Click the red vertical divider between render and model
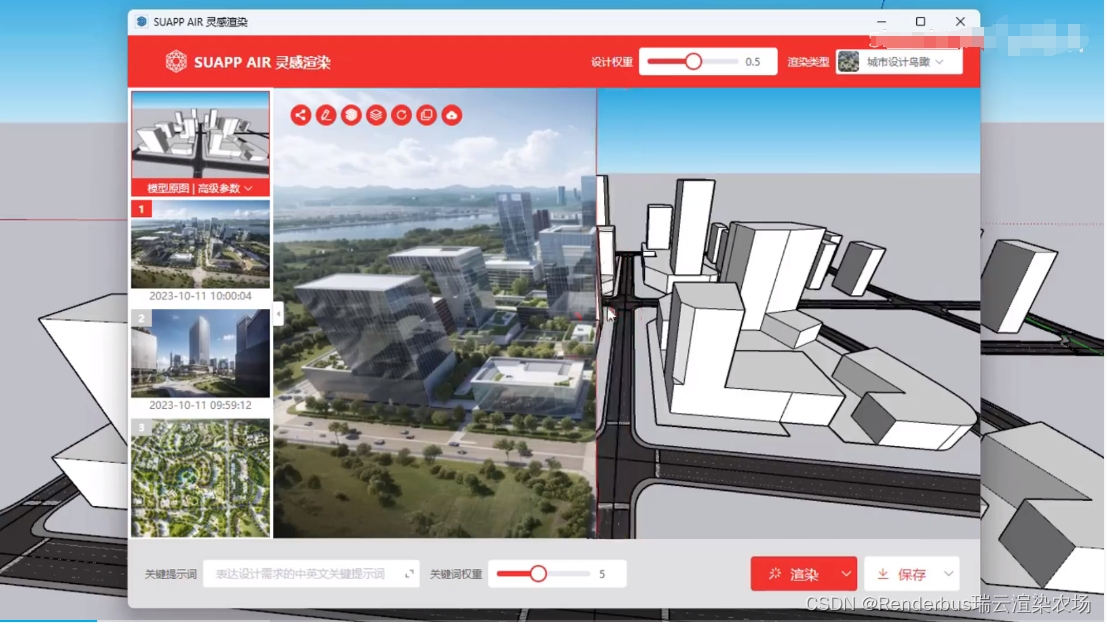Viewport: 1106px width, 623px height. tap(597, 313)
